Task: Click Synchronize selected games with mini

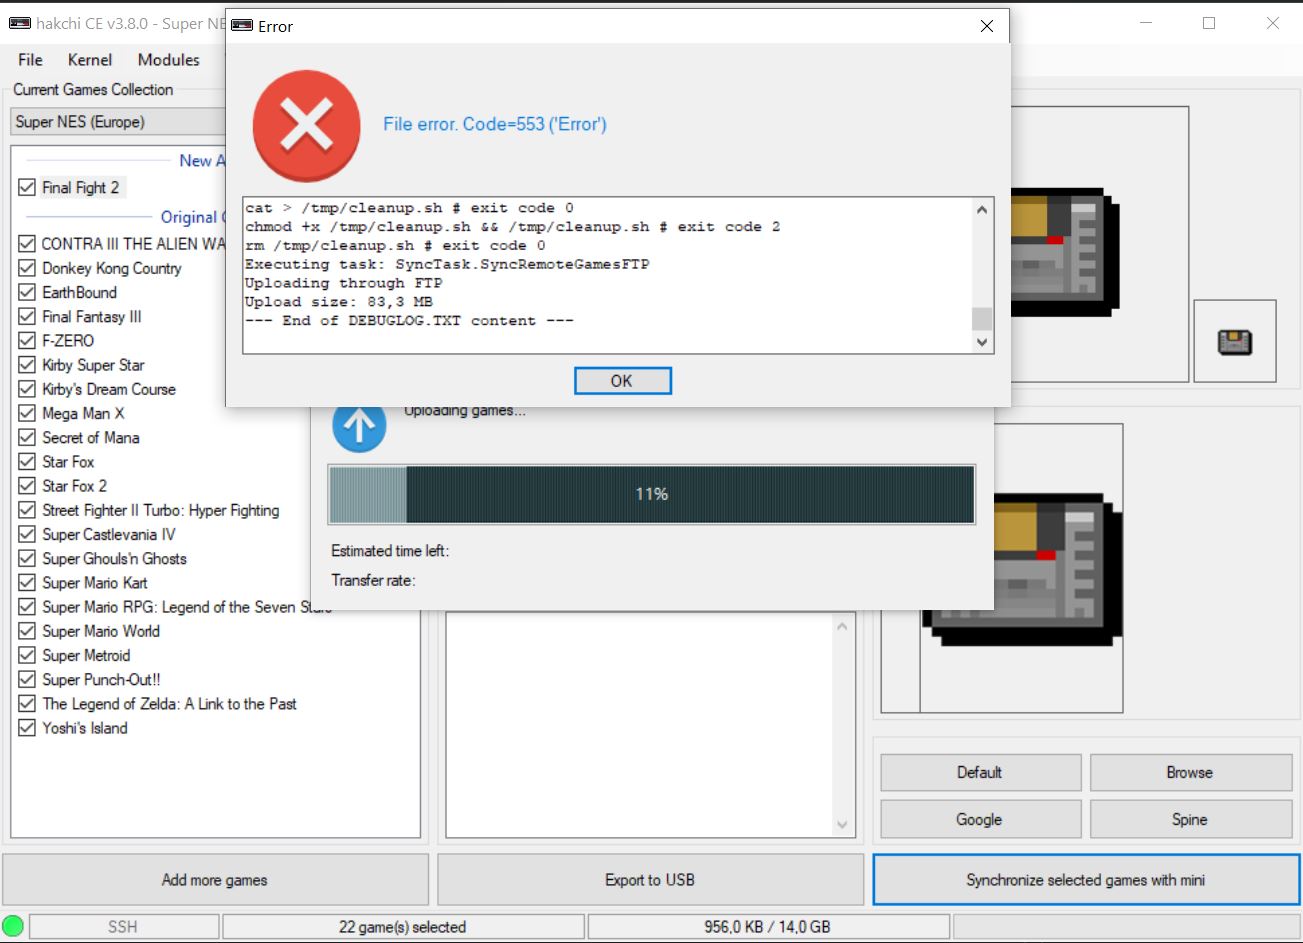Action: coord(1086,880)
